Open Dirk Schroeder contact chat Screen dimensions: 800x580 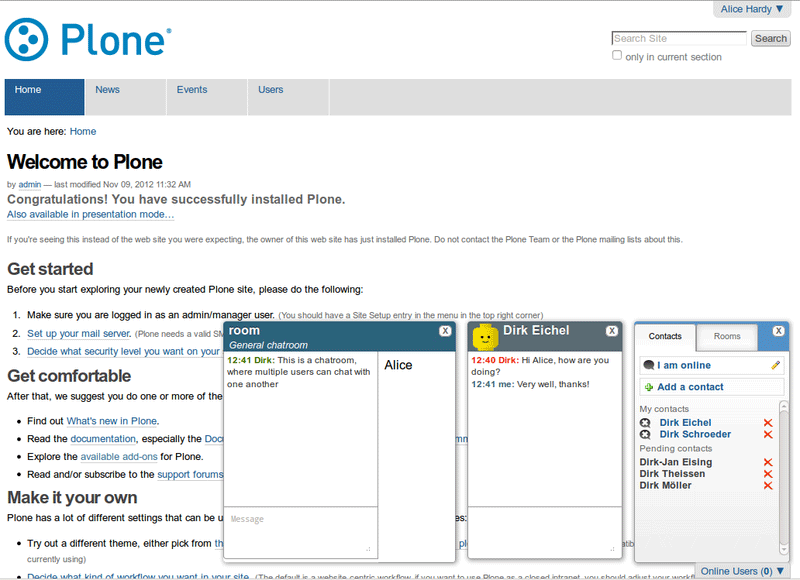point(695,435)
